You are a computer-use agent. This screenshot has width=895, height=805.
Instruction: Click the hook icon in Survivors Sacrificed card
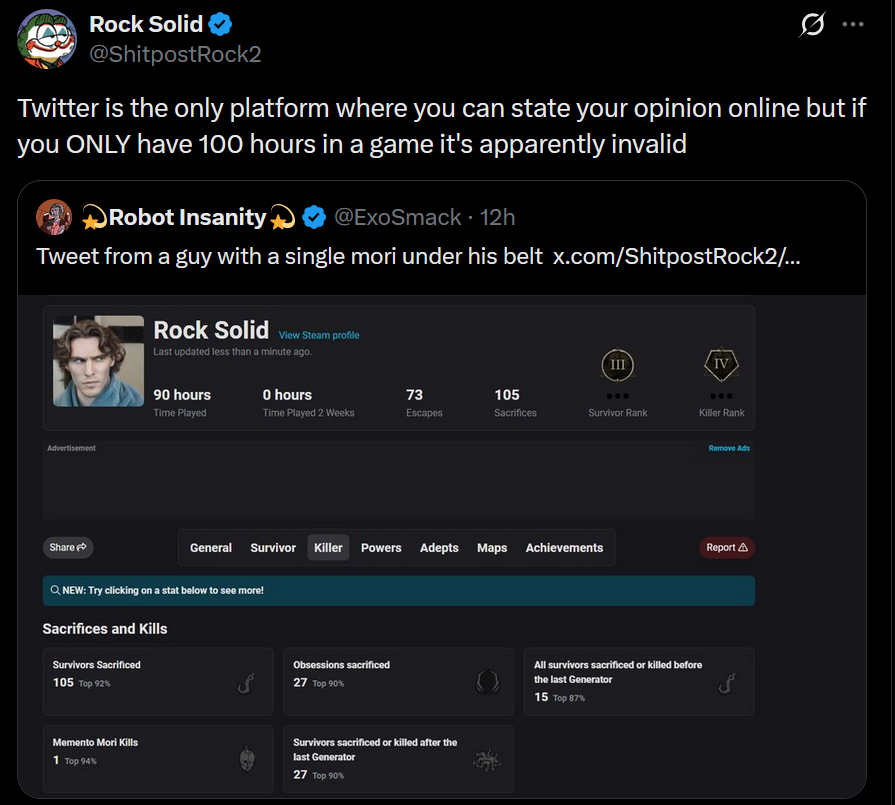point(246,682)
